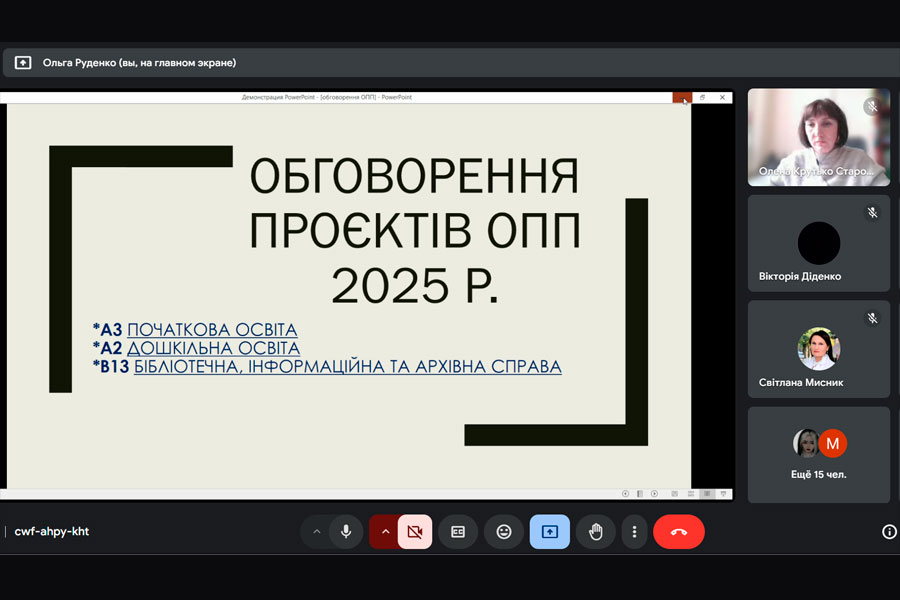
Task: Open the А2 Дошкільна освіта link
Action: (213, 348)
